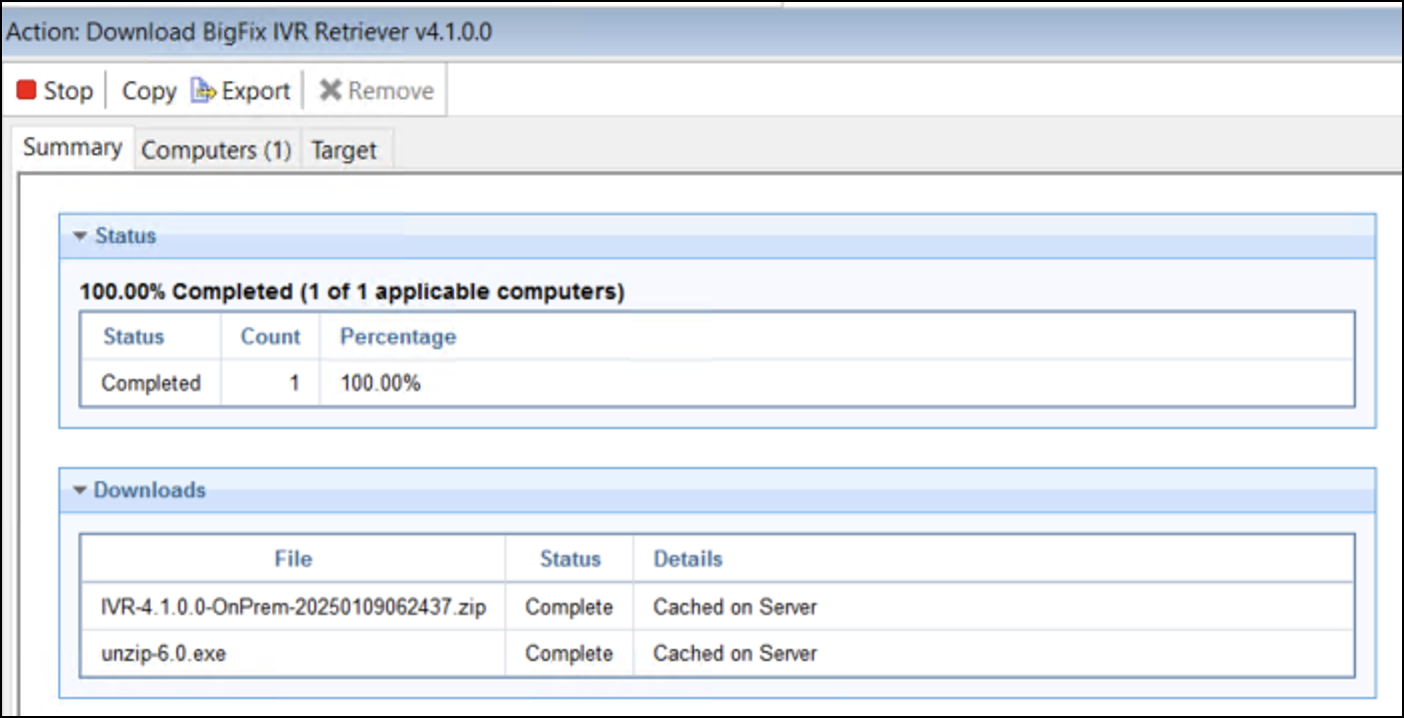Image resolution: width=1404 pixels, height=718 pixels.
Task: Click the red Stop icon
Action: [27, 90]
